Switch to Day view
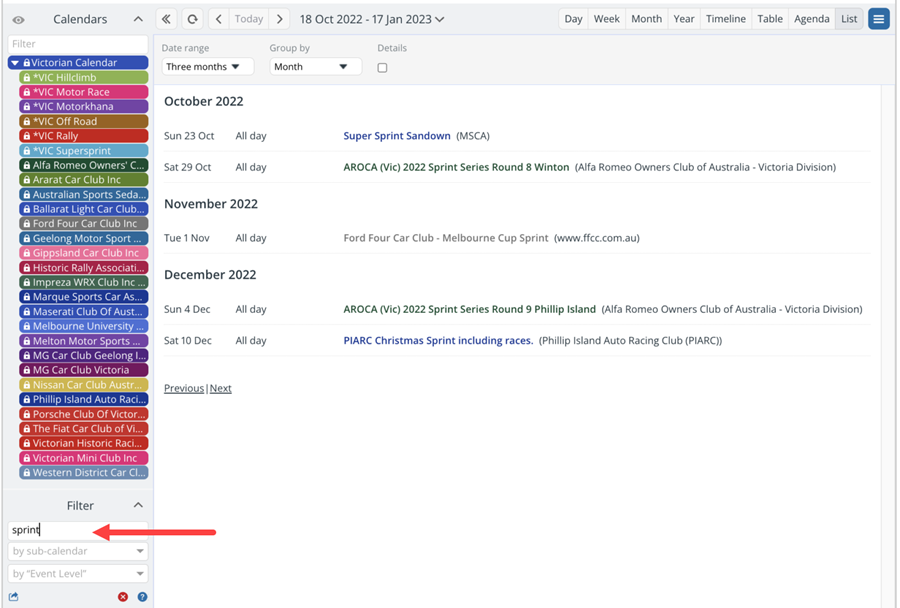 tap(573, 19)
